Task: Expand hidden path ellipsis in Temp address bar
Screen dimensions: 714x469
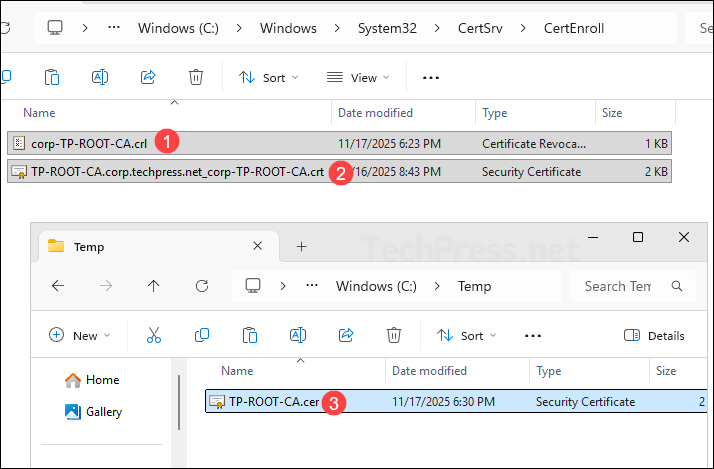Action: [312, 285]
